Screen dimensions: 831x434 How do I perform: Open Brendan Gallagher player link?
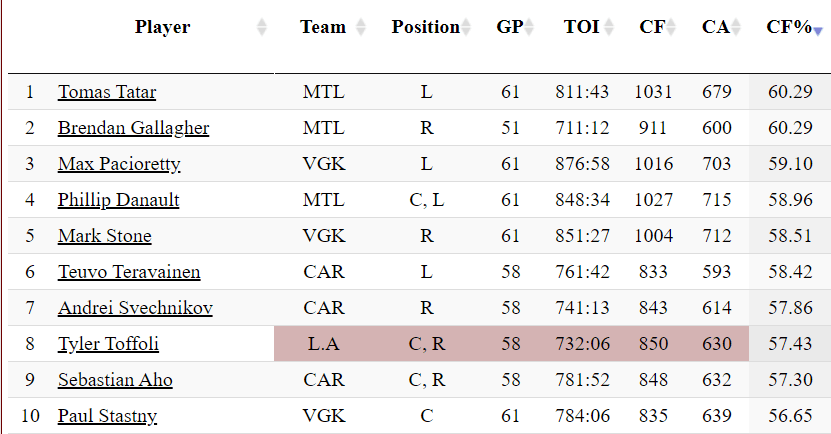[133, 128]
